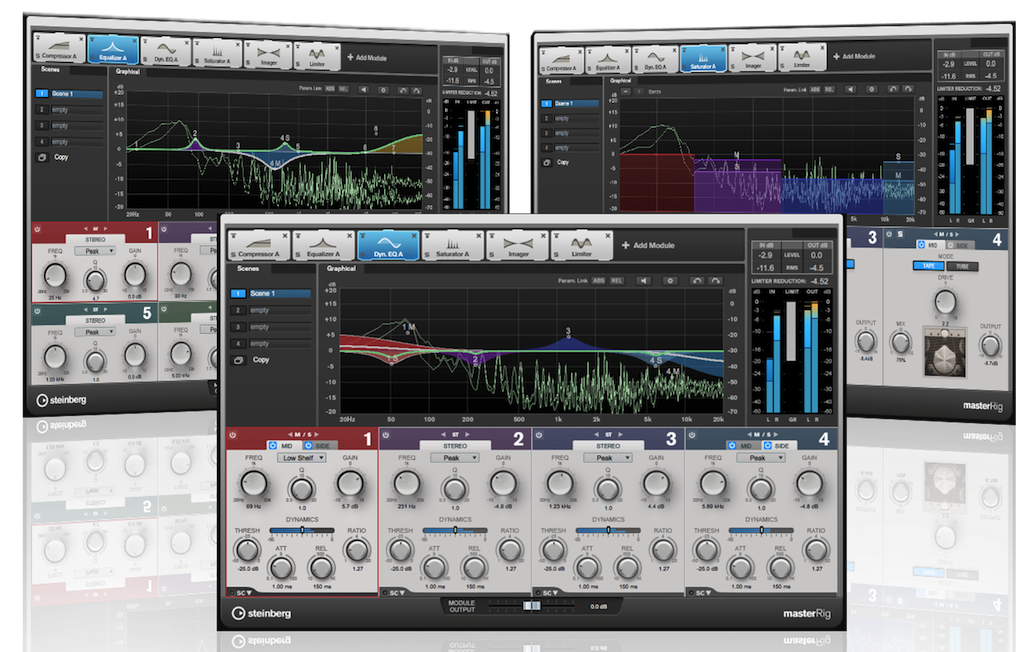Click band 3 GAIN knob at 4.4 dB
The height and width of the screenshot is (652, 1024).
[656, 484]
